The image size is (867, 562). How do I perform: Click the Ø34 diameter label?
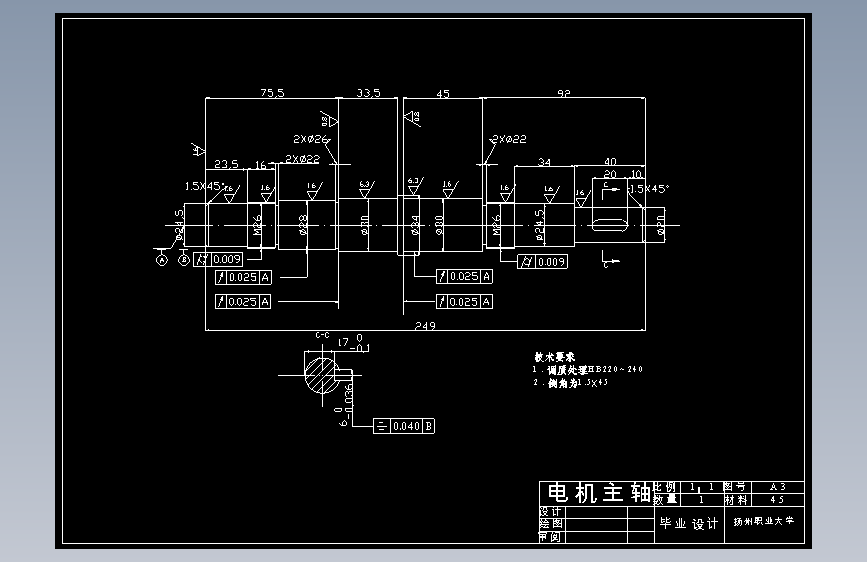415,225
